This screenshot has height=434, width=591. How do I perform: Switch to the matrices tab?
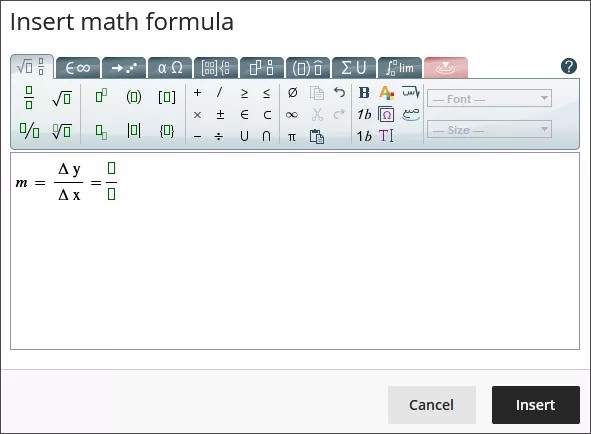tap(216, 68)
